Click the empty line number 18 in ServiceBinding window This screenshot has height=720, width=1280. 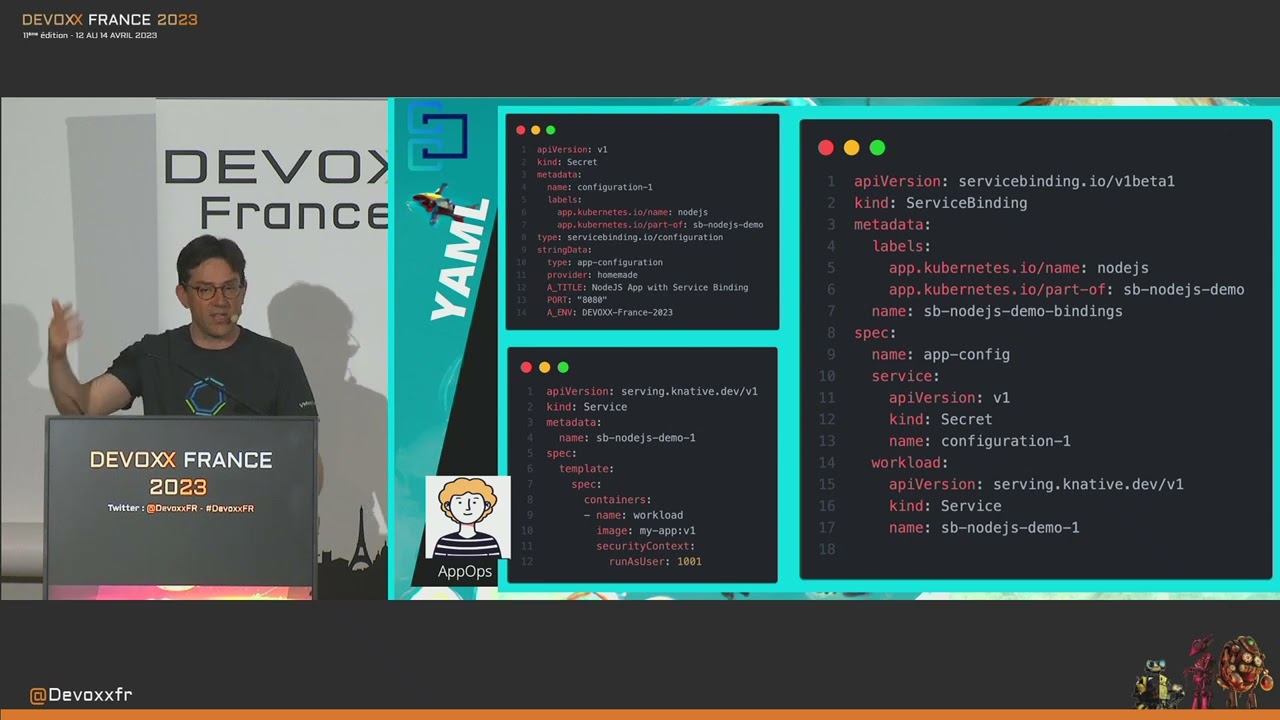[827, 549]
